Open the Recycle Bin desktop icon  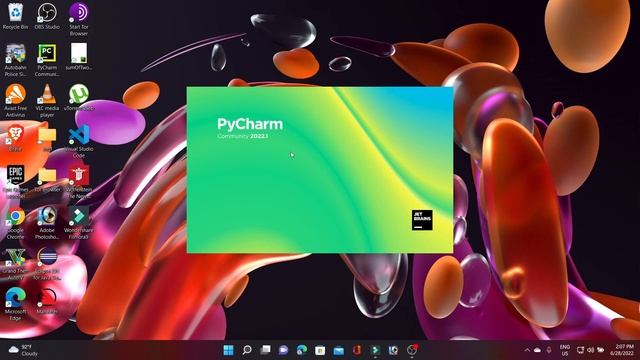coord(15,16)
